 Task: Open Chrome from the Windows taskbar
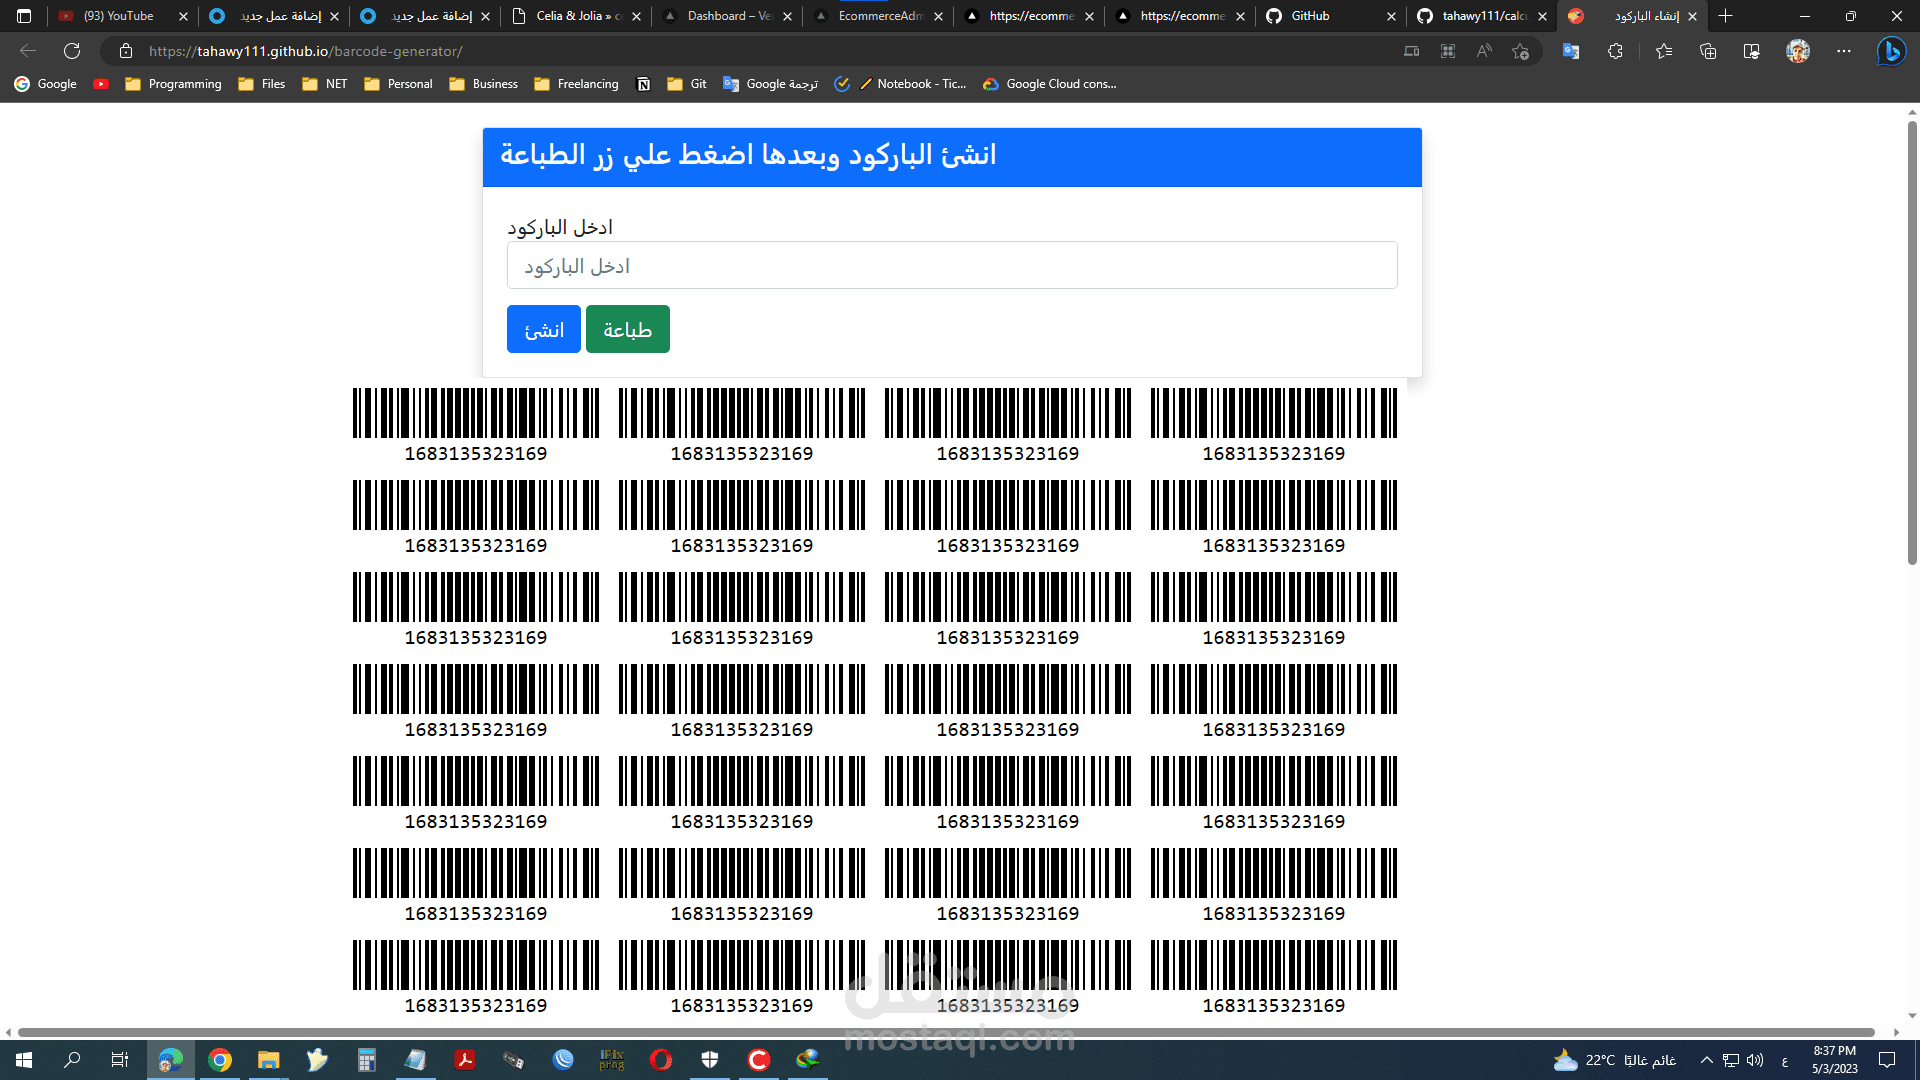click(220, 1060)
